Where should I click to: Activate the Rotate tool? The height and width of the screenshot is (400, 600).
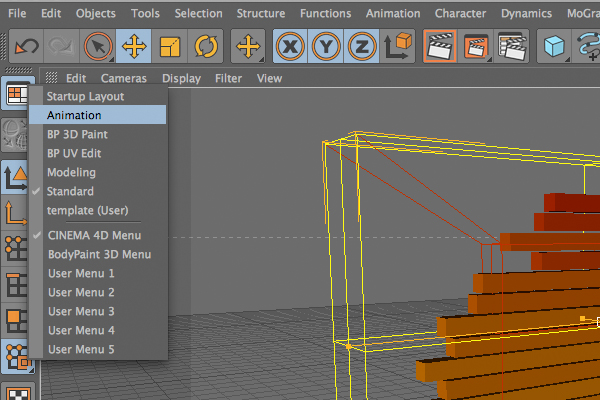(205, 46)
